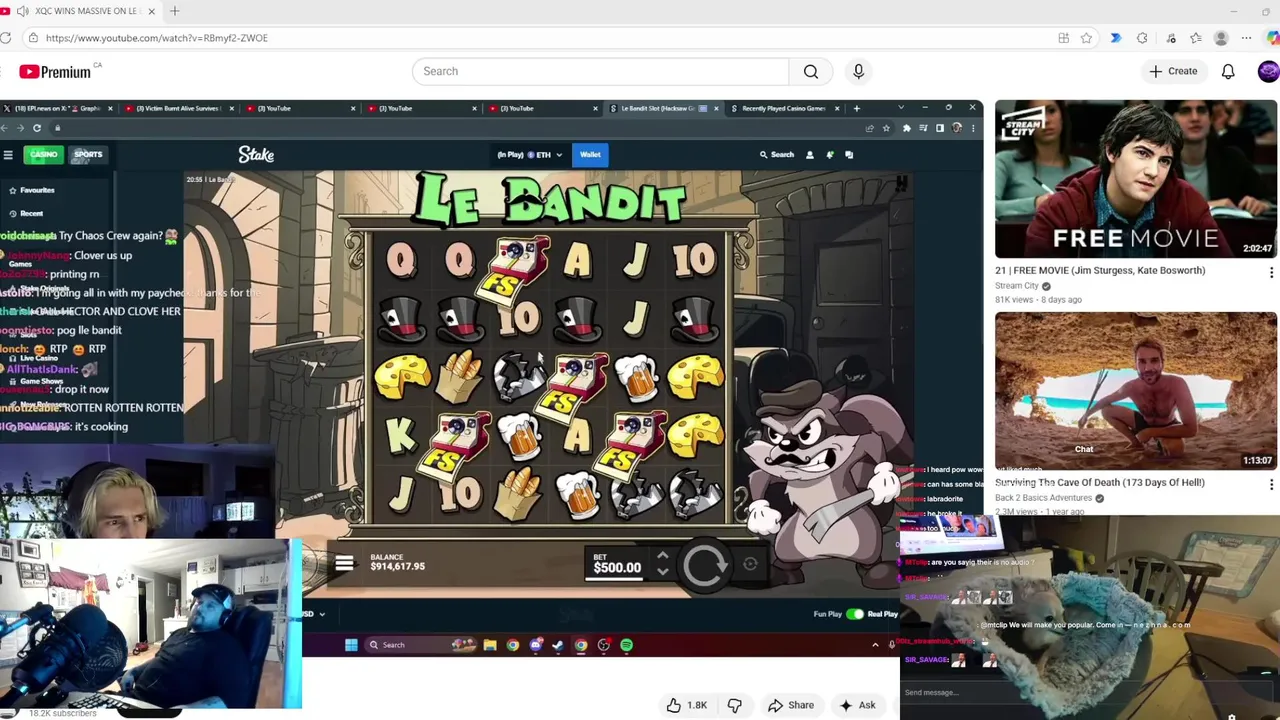The width and height of the screenshot is (1280, 720).
Task: Reload the page in the streamed browser
Action: pos(37,128)
